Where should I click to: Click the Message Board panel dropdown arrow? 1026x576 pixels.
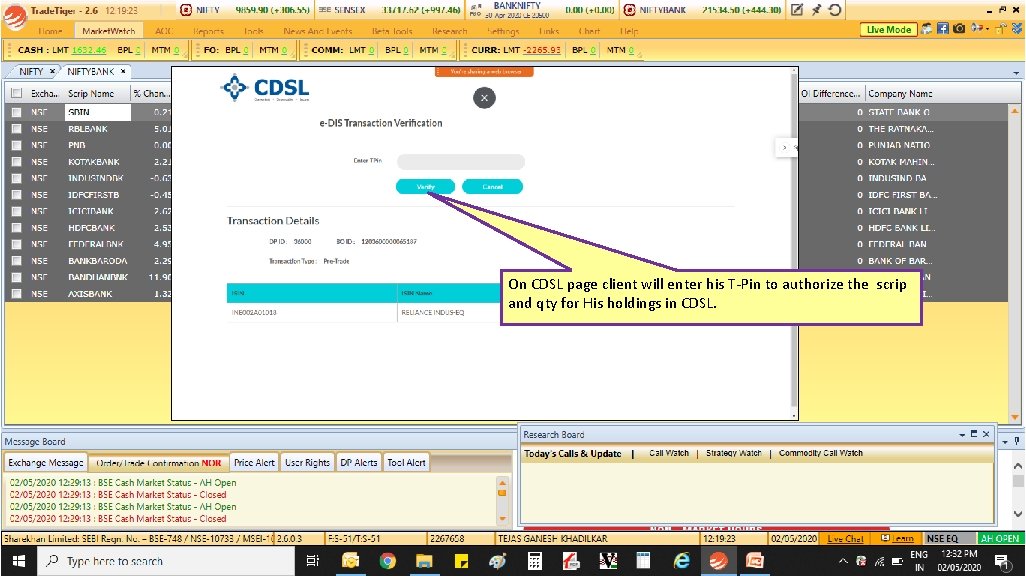pos(1005,442)
